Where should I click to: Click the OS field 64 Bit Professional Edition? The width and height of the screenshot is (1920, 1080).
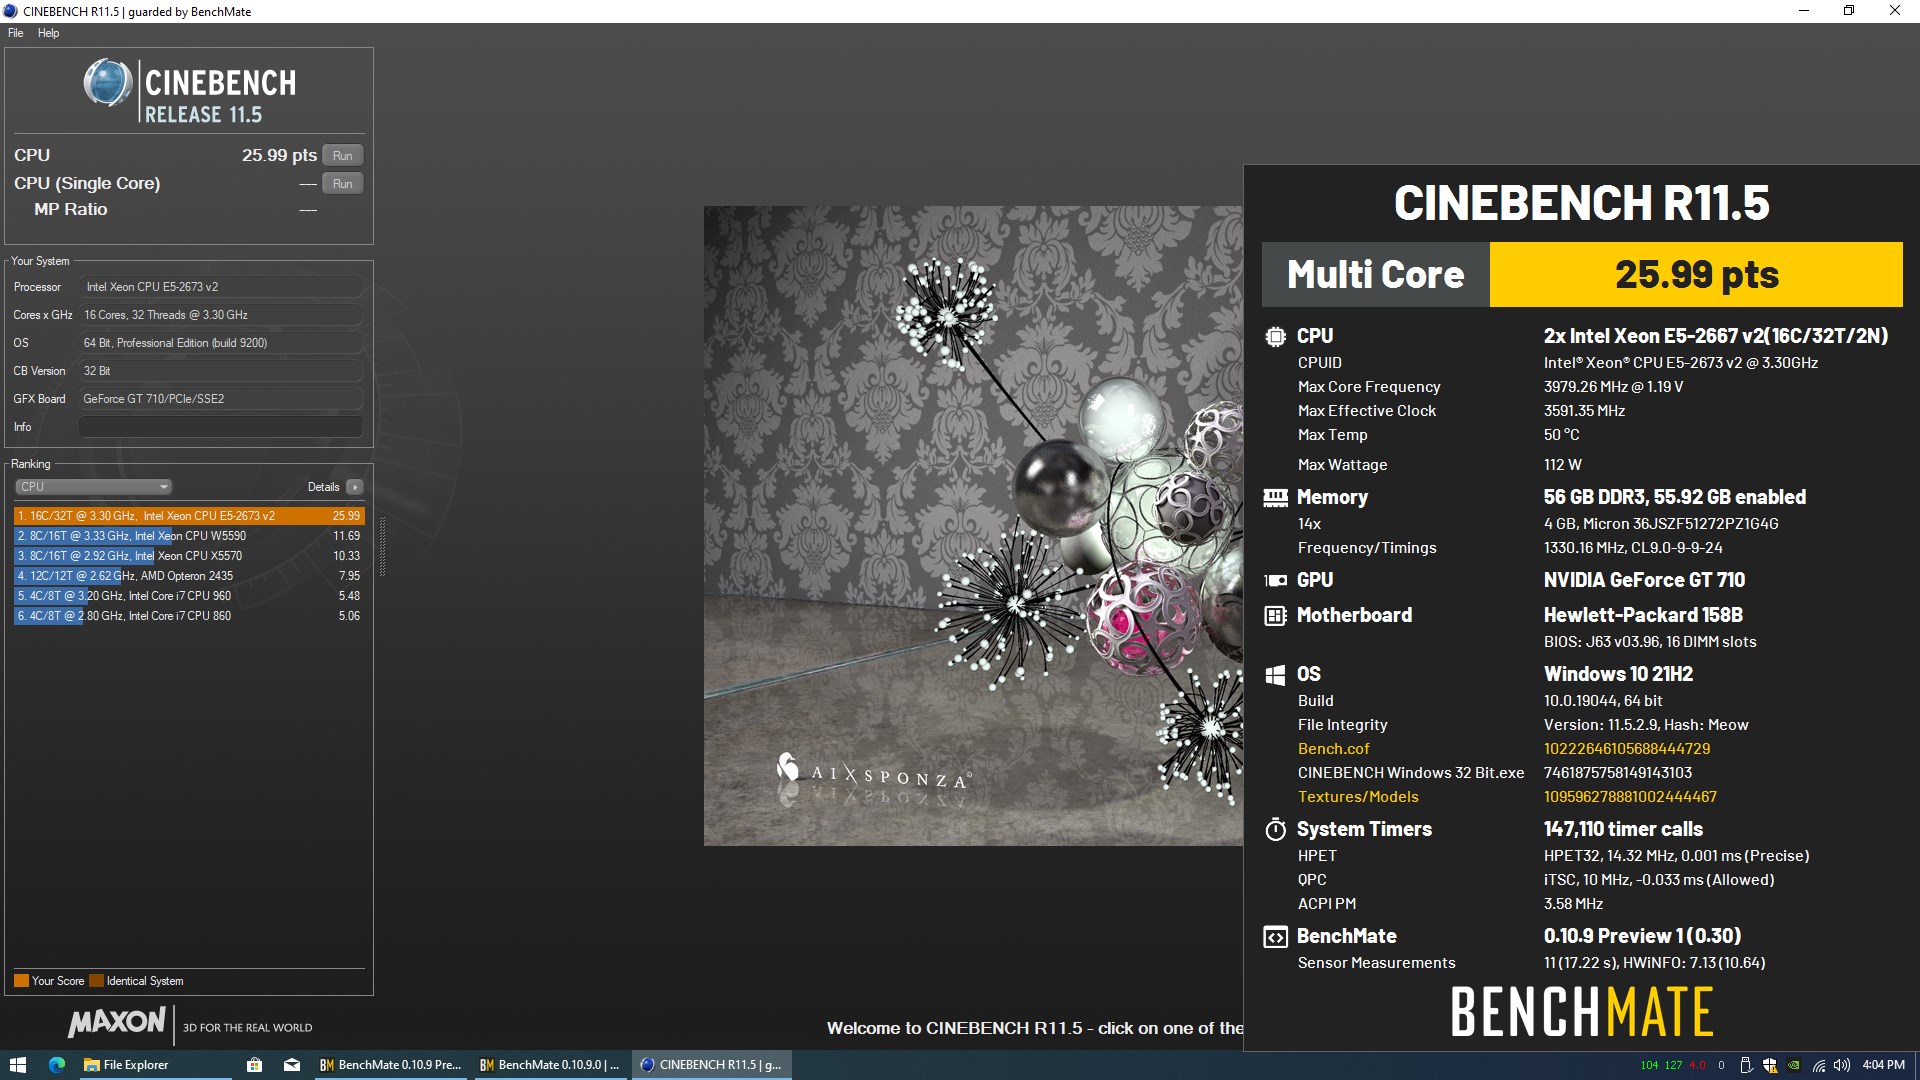point(220,343)
